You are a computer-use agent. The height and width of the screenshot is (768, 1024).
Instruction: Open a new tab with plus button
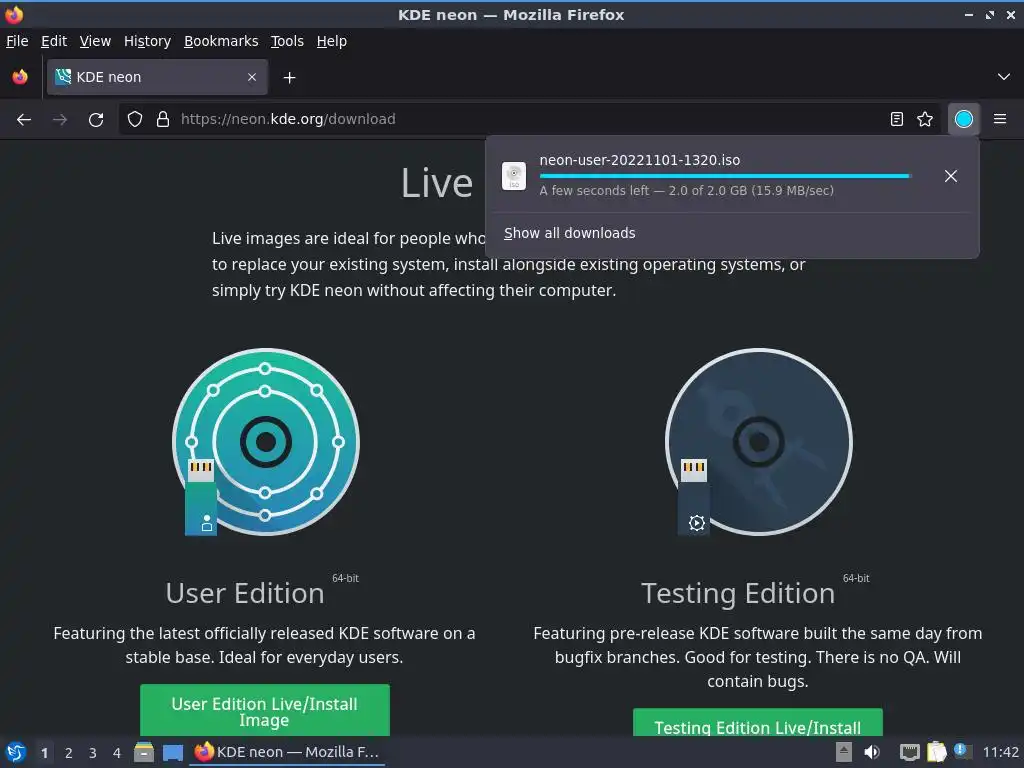(289, 78)
